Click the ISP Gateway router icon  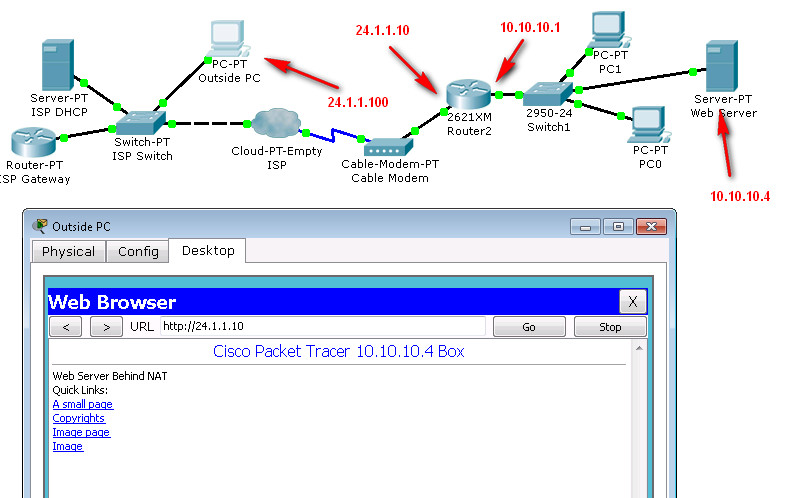tap(33, 142)
